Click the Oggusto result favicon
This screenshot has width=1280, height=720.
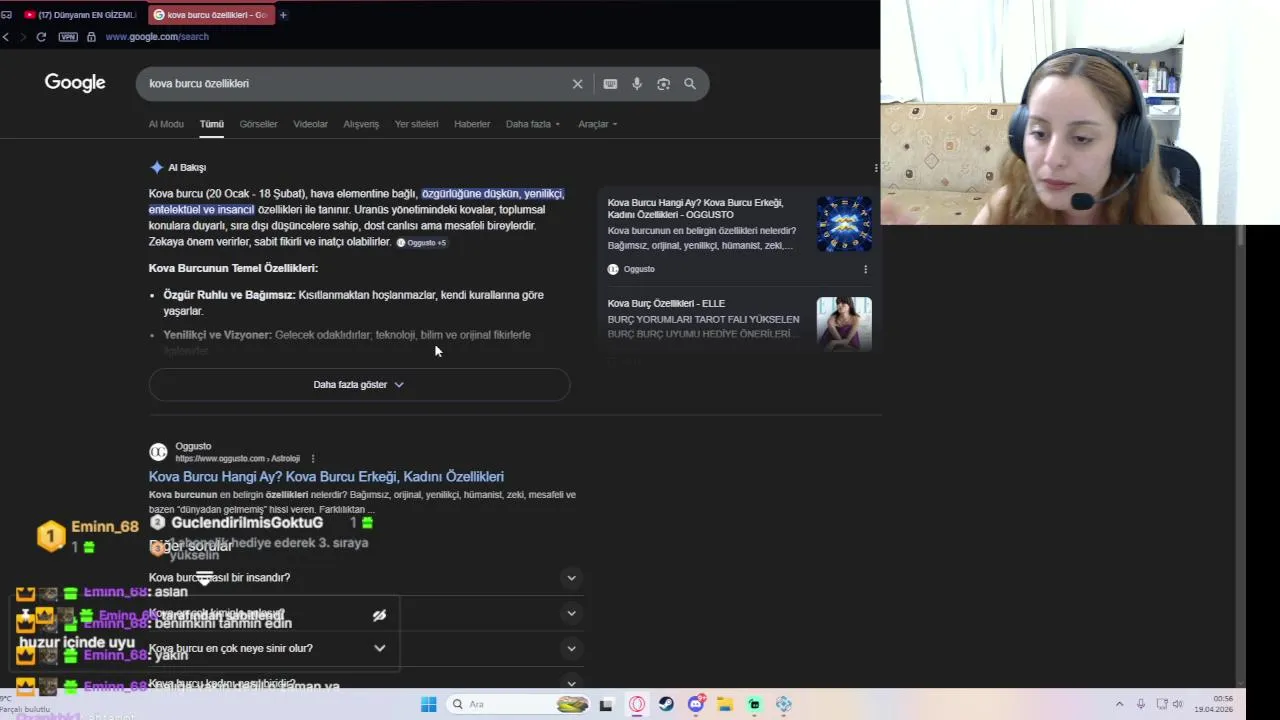(158, 452)
